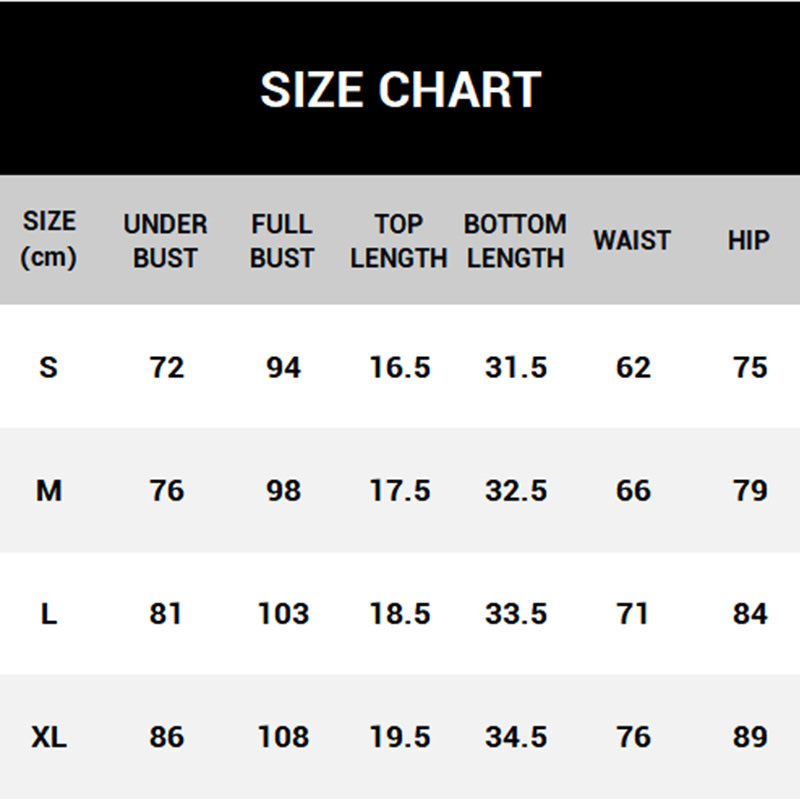Select the L size row label
This screenshot has height=800, width=800.
click(49, 614)
